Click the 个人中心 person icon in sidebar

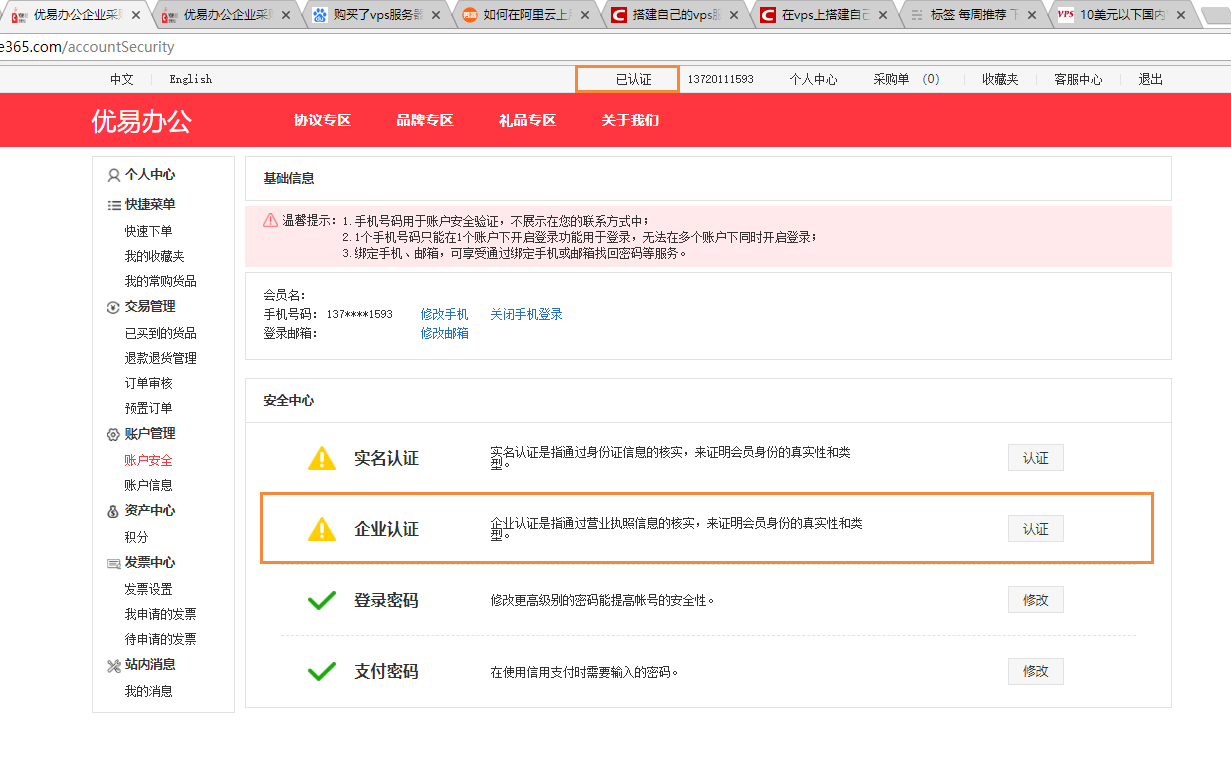[x=114, y=175]
